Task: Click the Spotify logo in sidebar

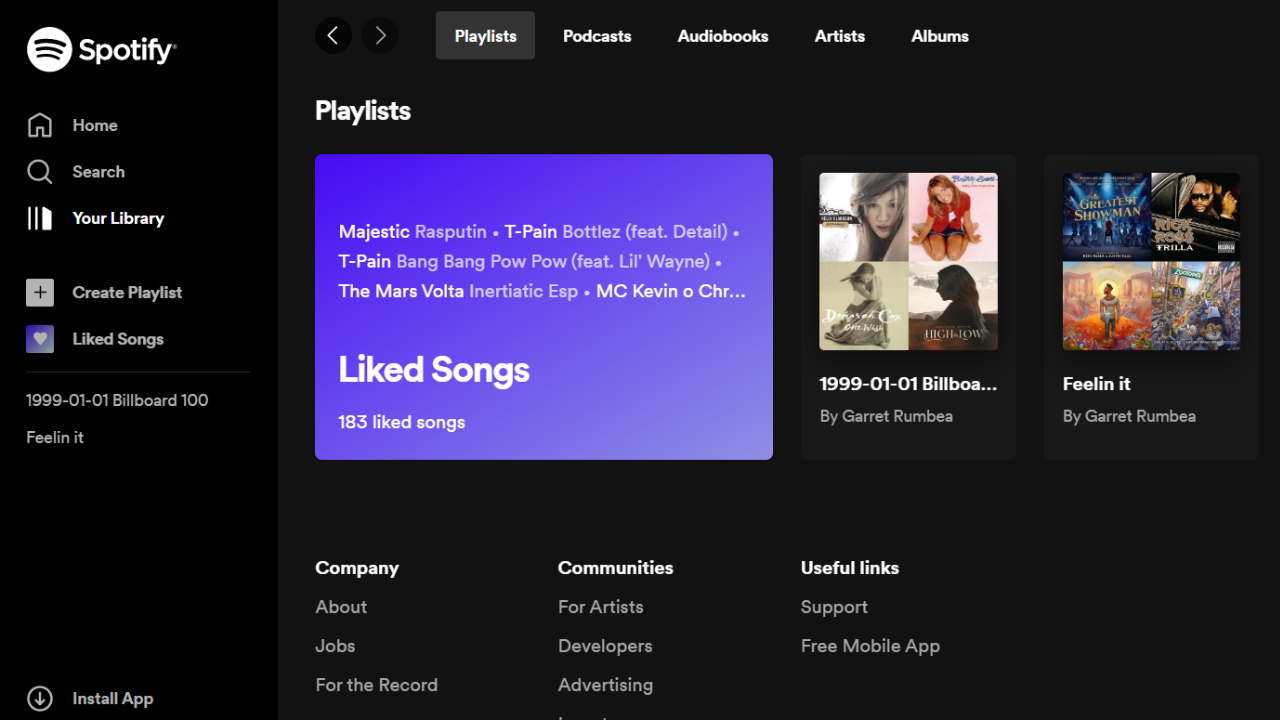Action: (101, 49)
